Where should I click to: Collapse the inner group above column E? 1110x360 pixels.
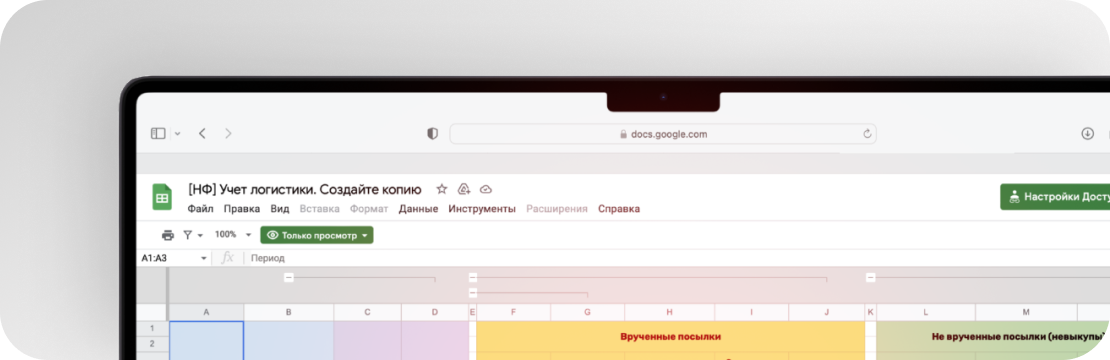tap(473, 292)
